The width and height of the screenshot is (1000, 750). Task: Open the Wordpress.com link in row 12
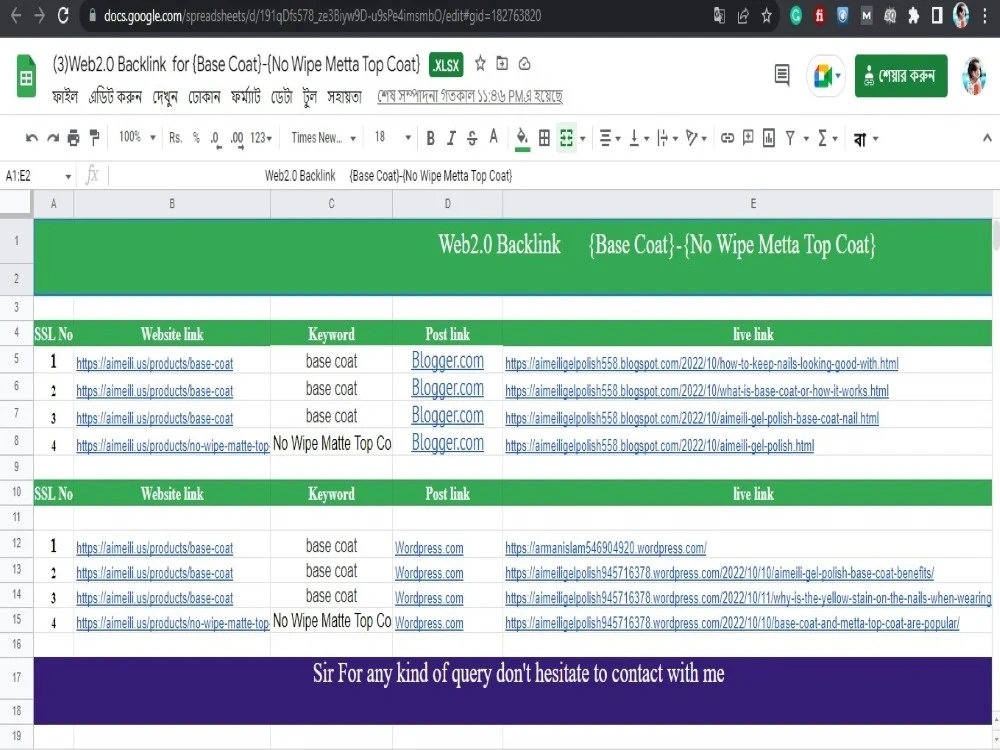(x=429, y=548)
